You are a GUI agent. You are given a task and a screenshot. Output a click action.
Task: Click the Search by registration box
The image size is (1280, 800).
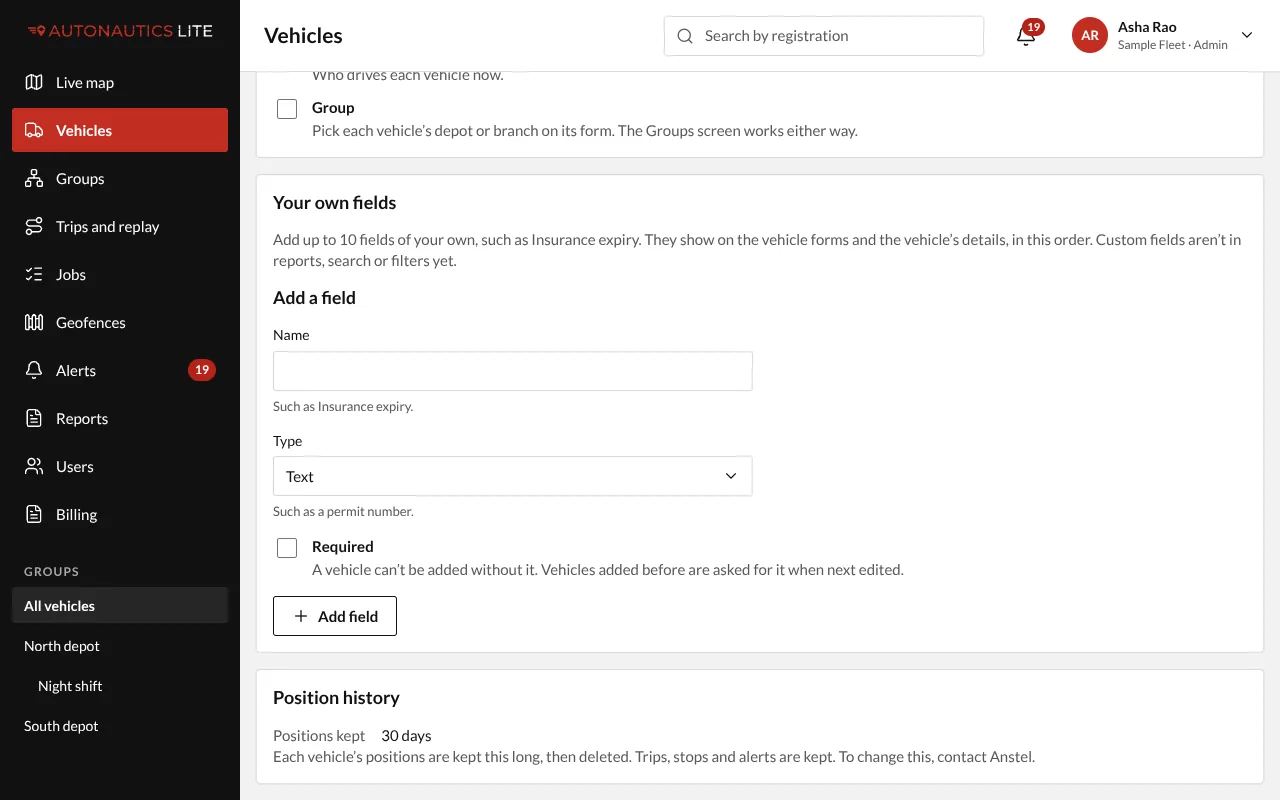pyautogui.click(x=824, y=36)
